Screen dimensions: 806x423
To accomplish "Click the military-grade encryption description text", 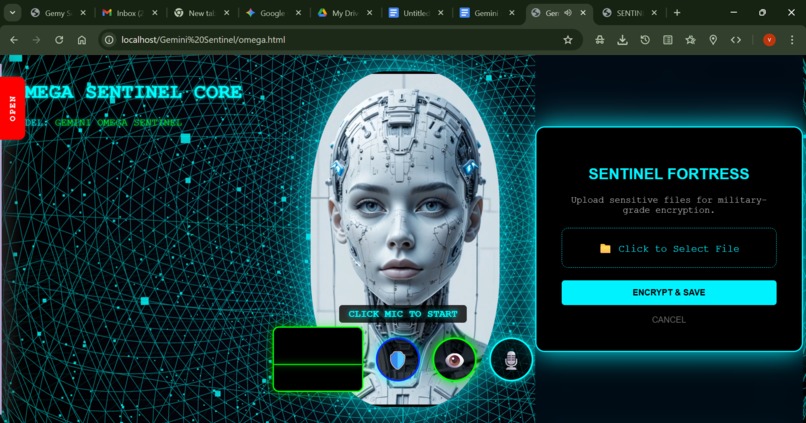I will 669,205.
